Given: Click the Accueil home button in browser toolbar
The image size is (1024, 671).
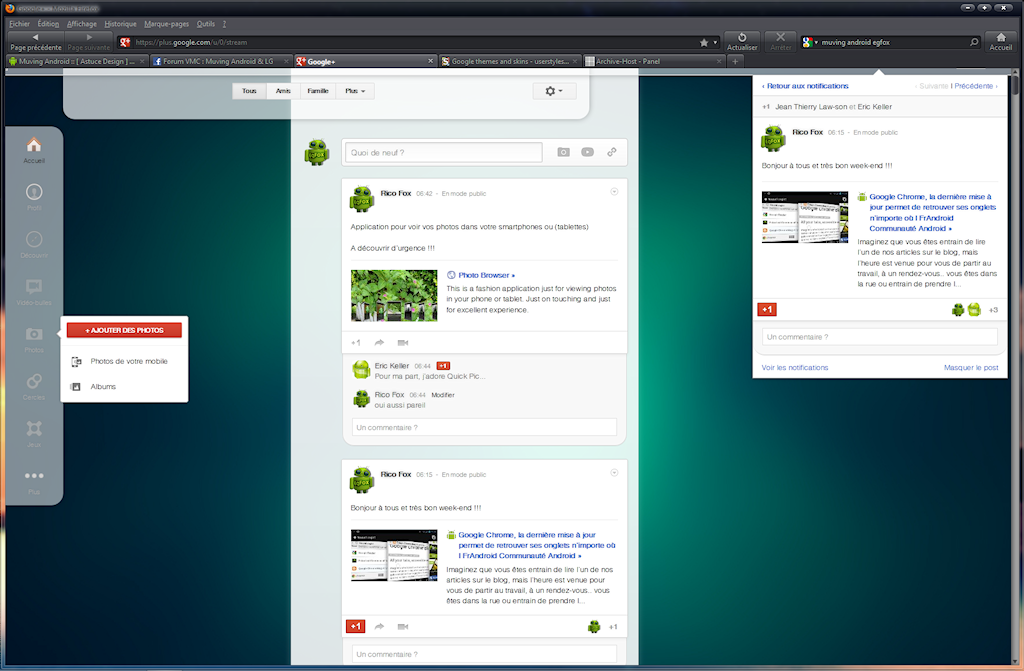Looking at the screenshot, I should [1000, 41].
